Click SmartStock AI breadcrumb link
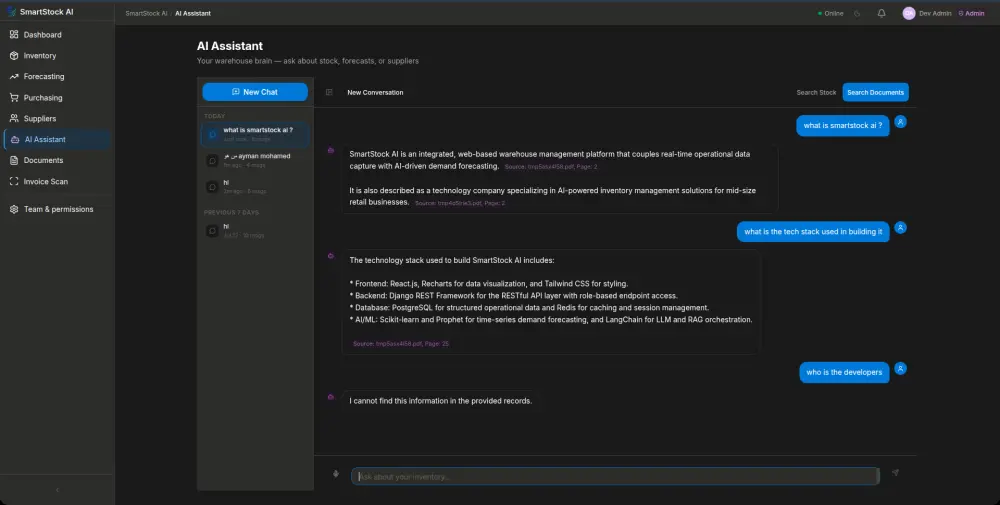1000x505 pixels. coord(146,13)
